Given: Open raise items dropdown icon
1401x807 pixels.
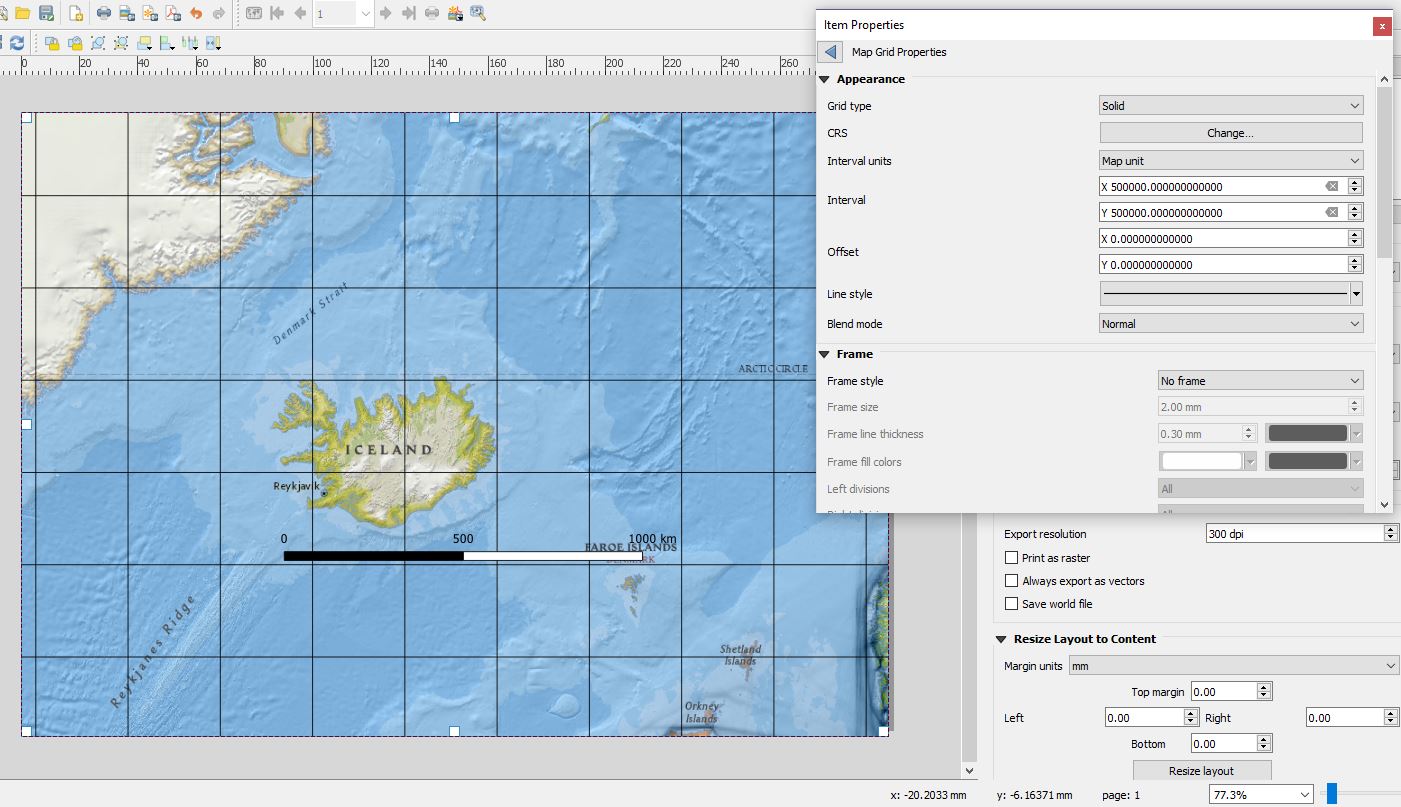Looking at the screenshot, I should click(x=144, y=43).
